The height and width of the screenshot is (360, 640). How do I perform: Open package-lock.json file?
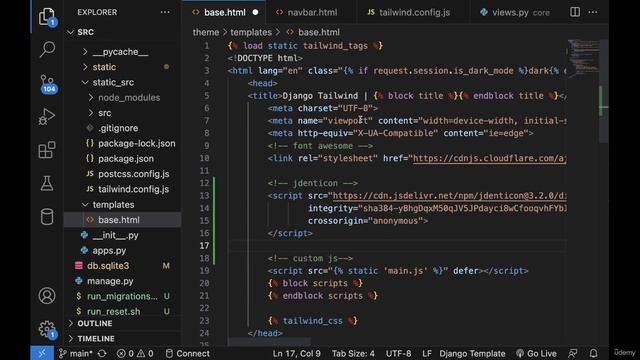[x=136, y=144]
